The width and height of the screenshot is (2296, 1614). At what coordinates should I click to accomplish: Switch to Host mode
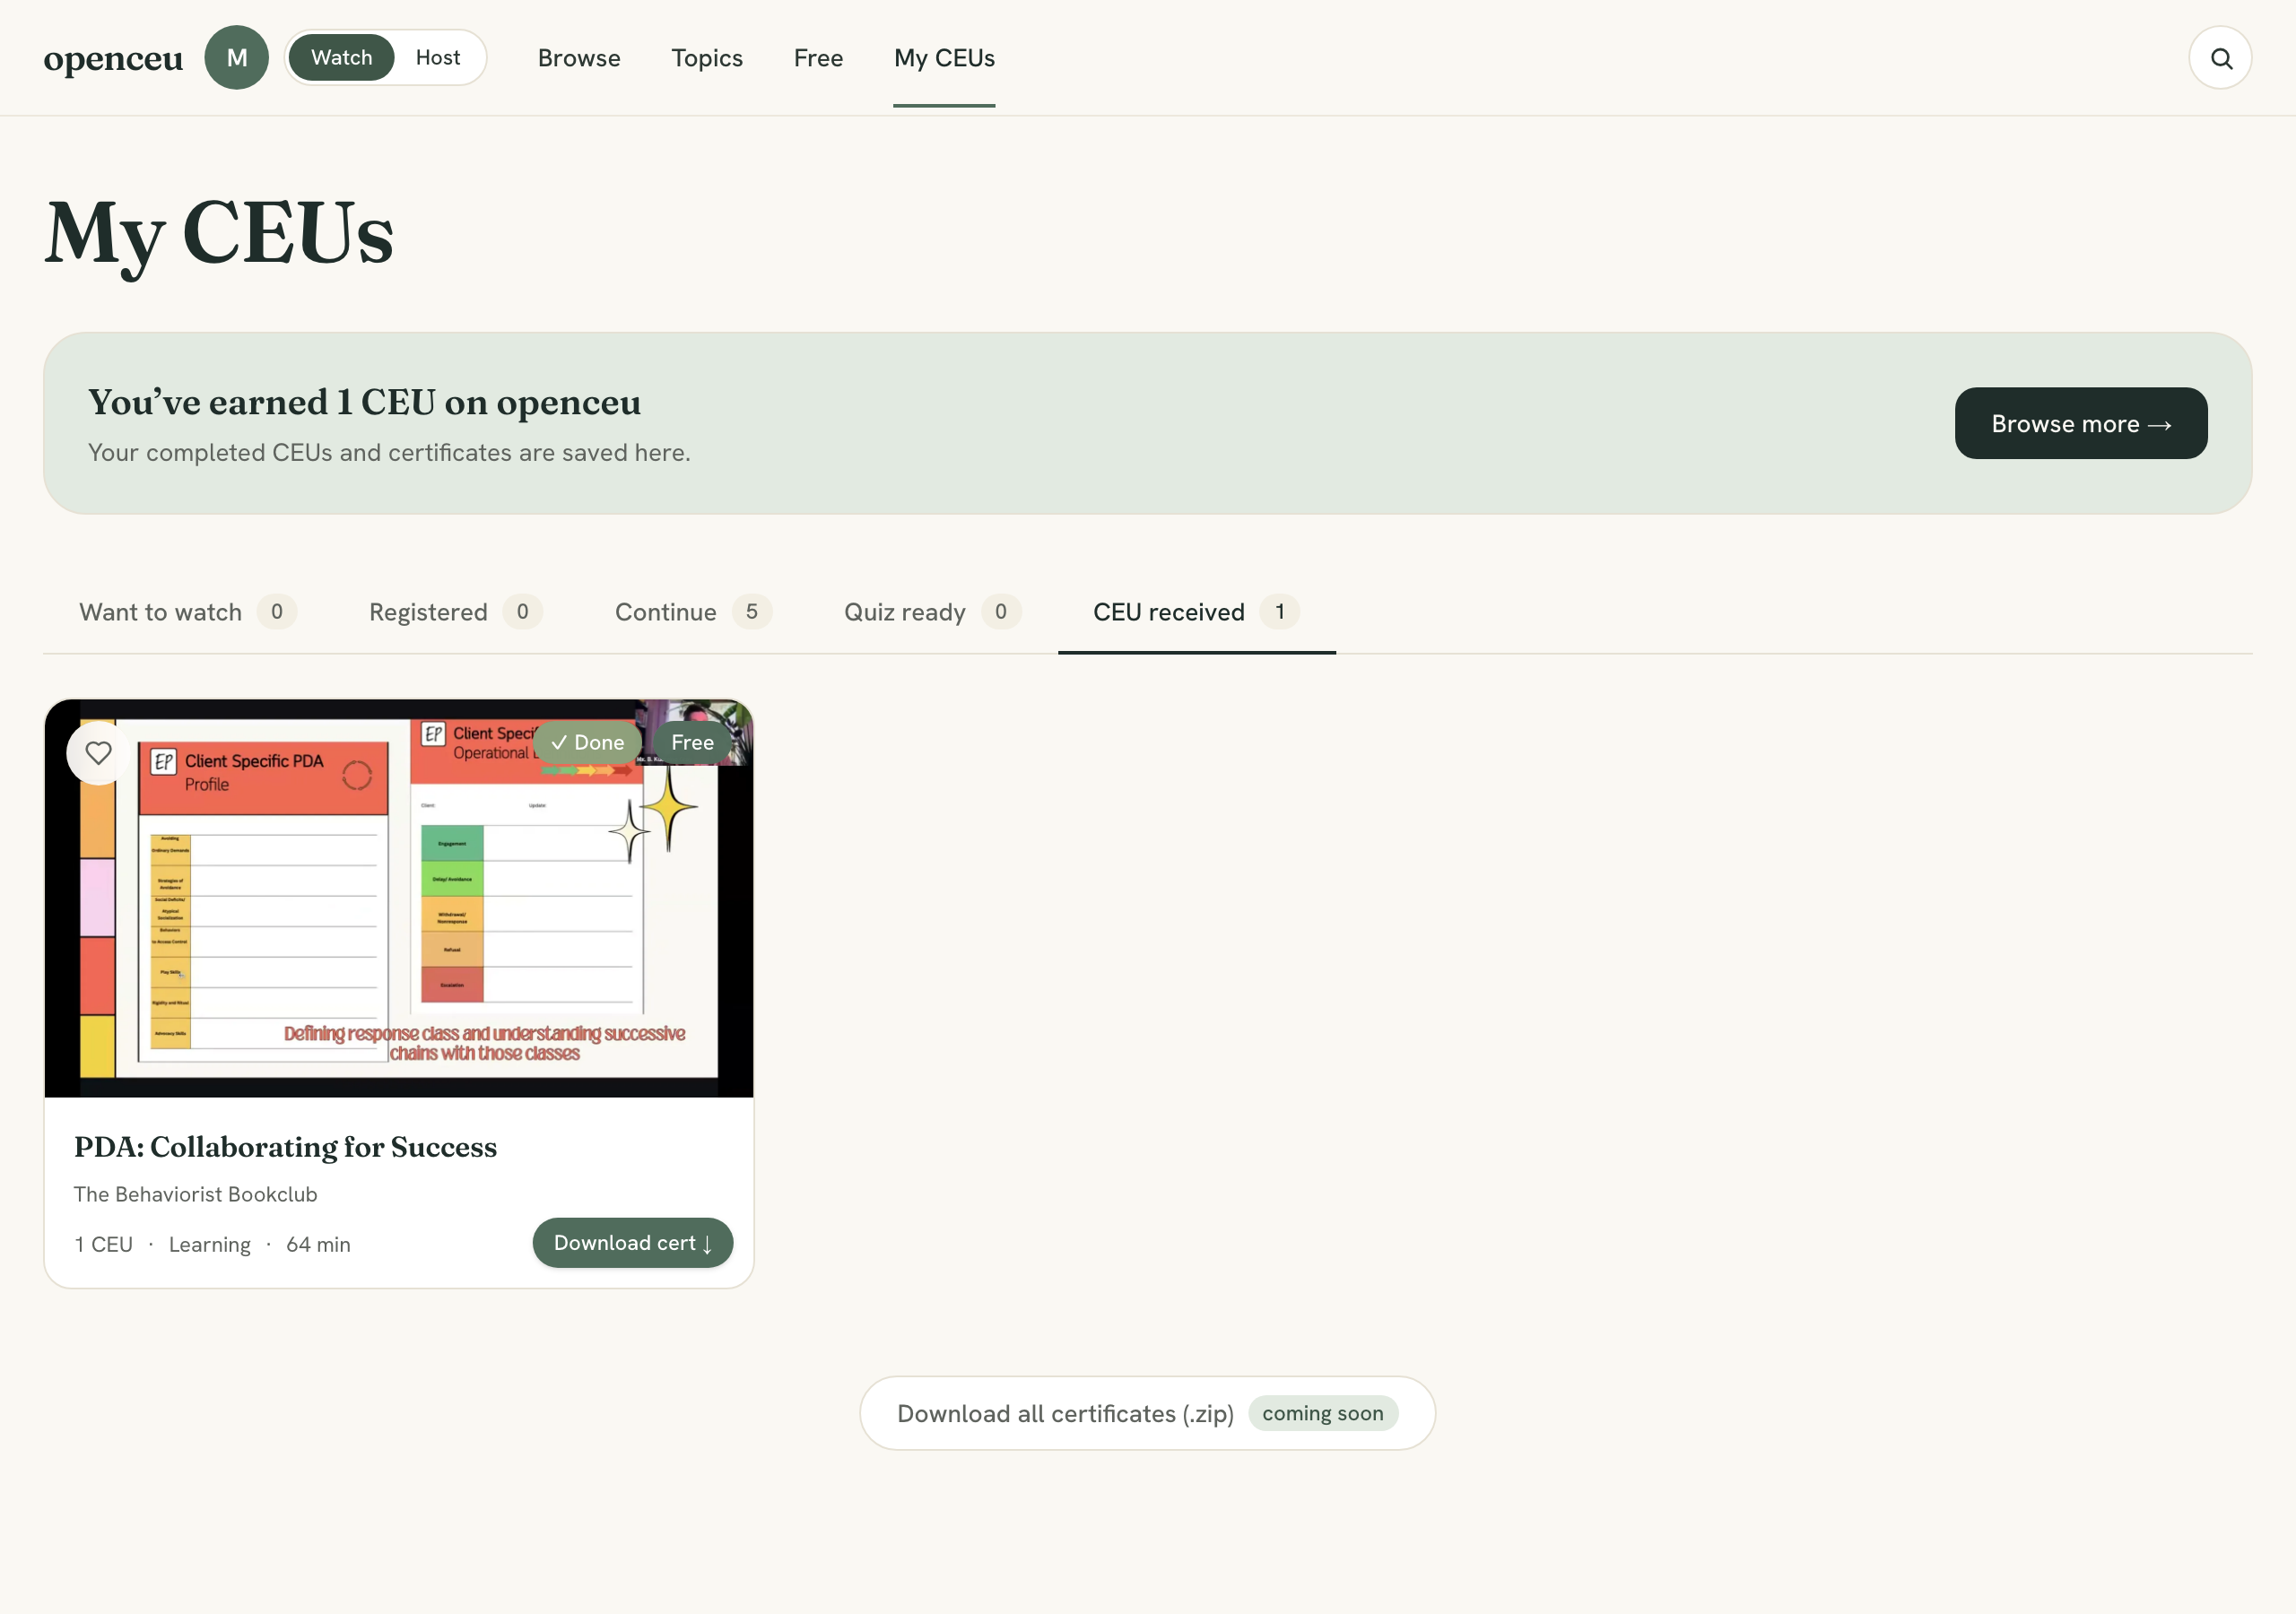click(438, 58)
